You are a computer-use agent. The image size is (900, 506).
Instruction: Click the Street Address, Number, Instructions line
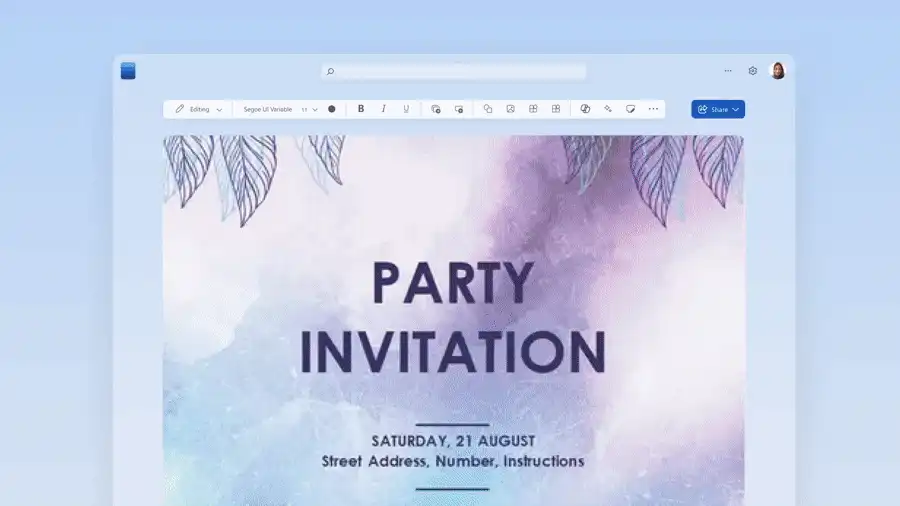pyautogui.click(x=453, y=461)
